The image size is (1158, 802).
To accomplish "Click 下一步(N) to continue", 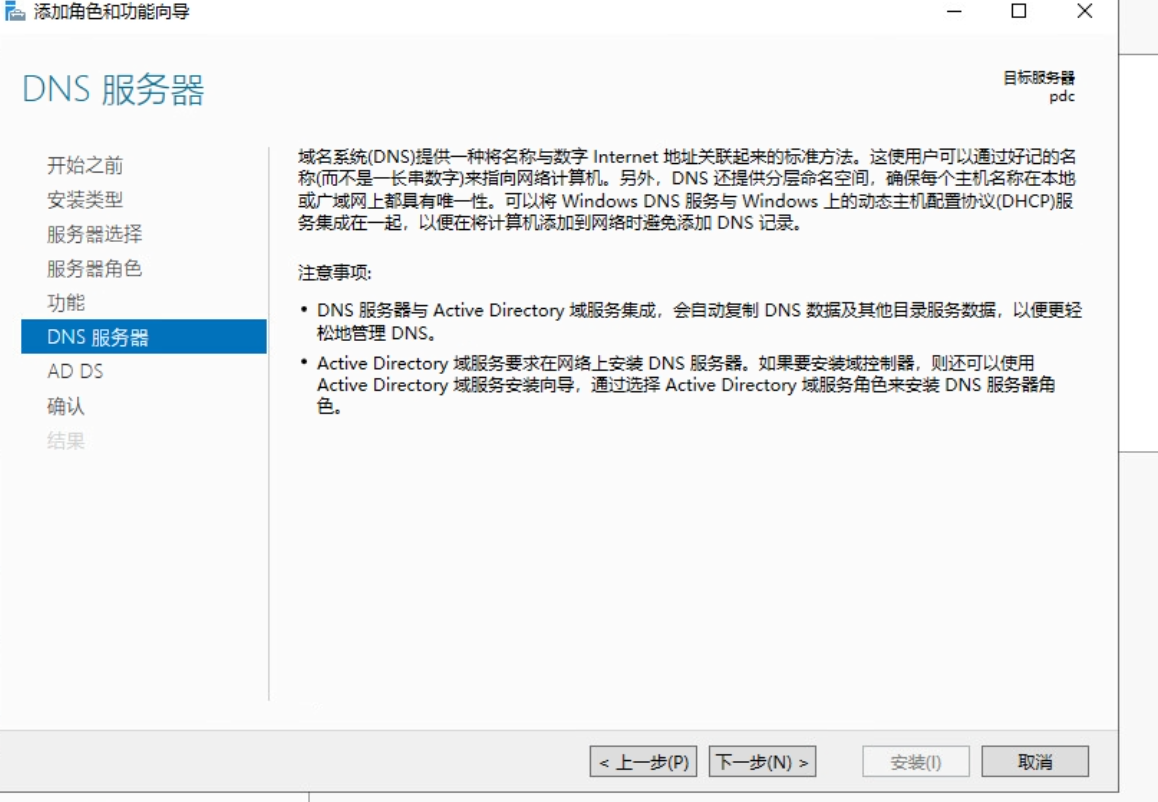I will [x=762, y=761].
